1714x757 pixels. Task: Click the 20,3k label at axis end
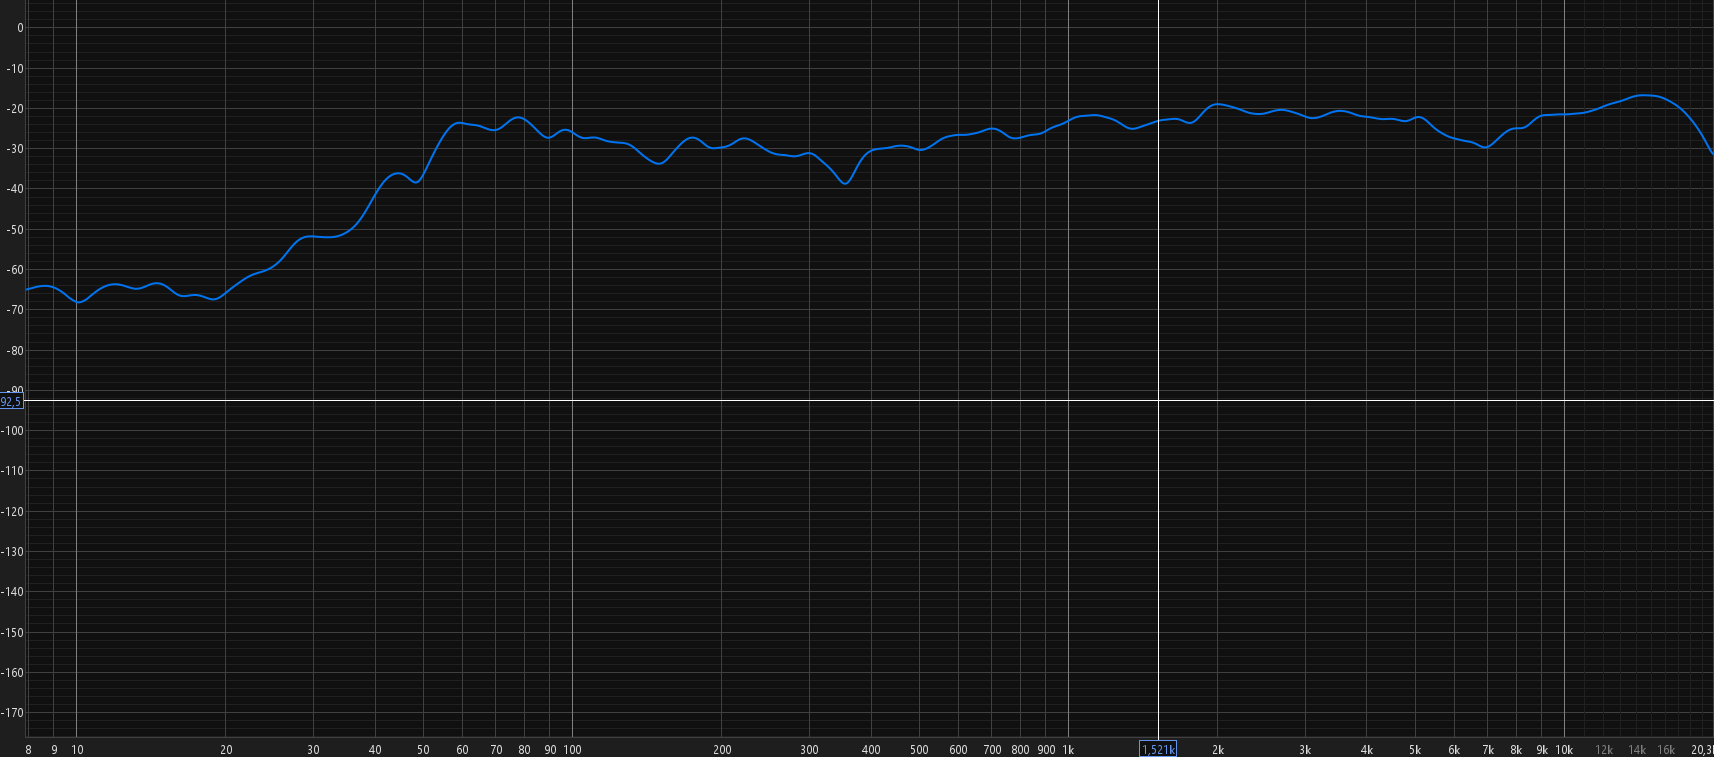(x=1702, y=749)
